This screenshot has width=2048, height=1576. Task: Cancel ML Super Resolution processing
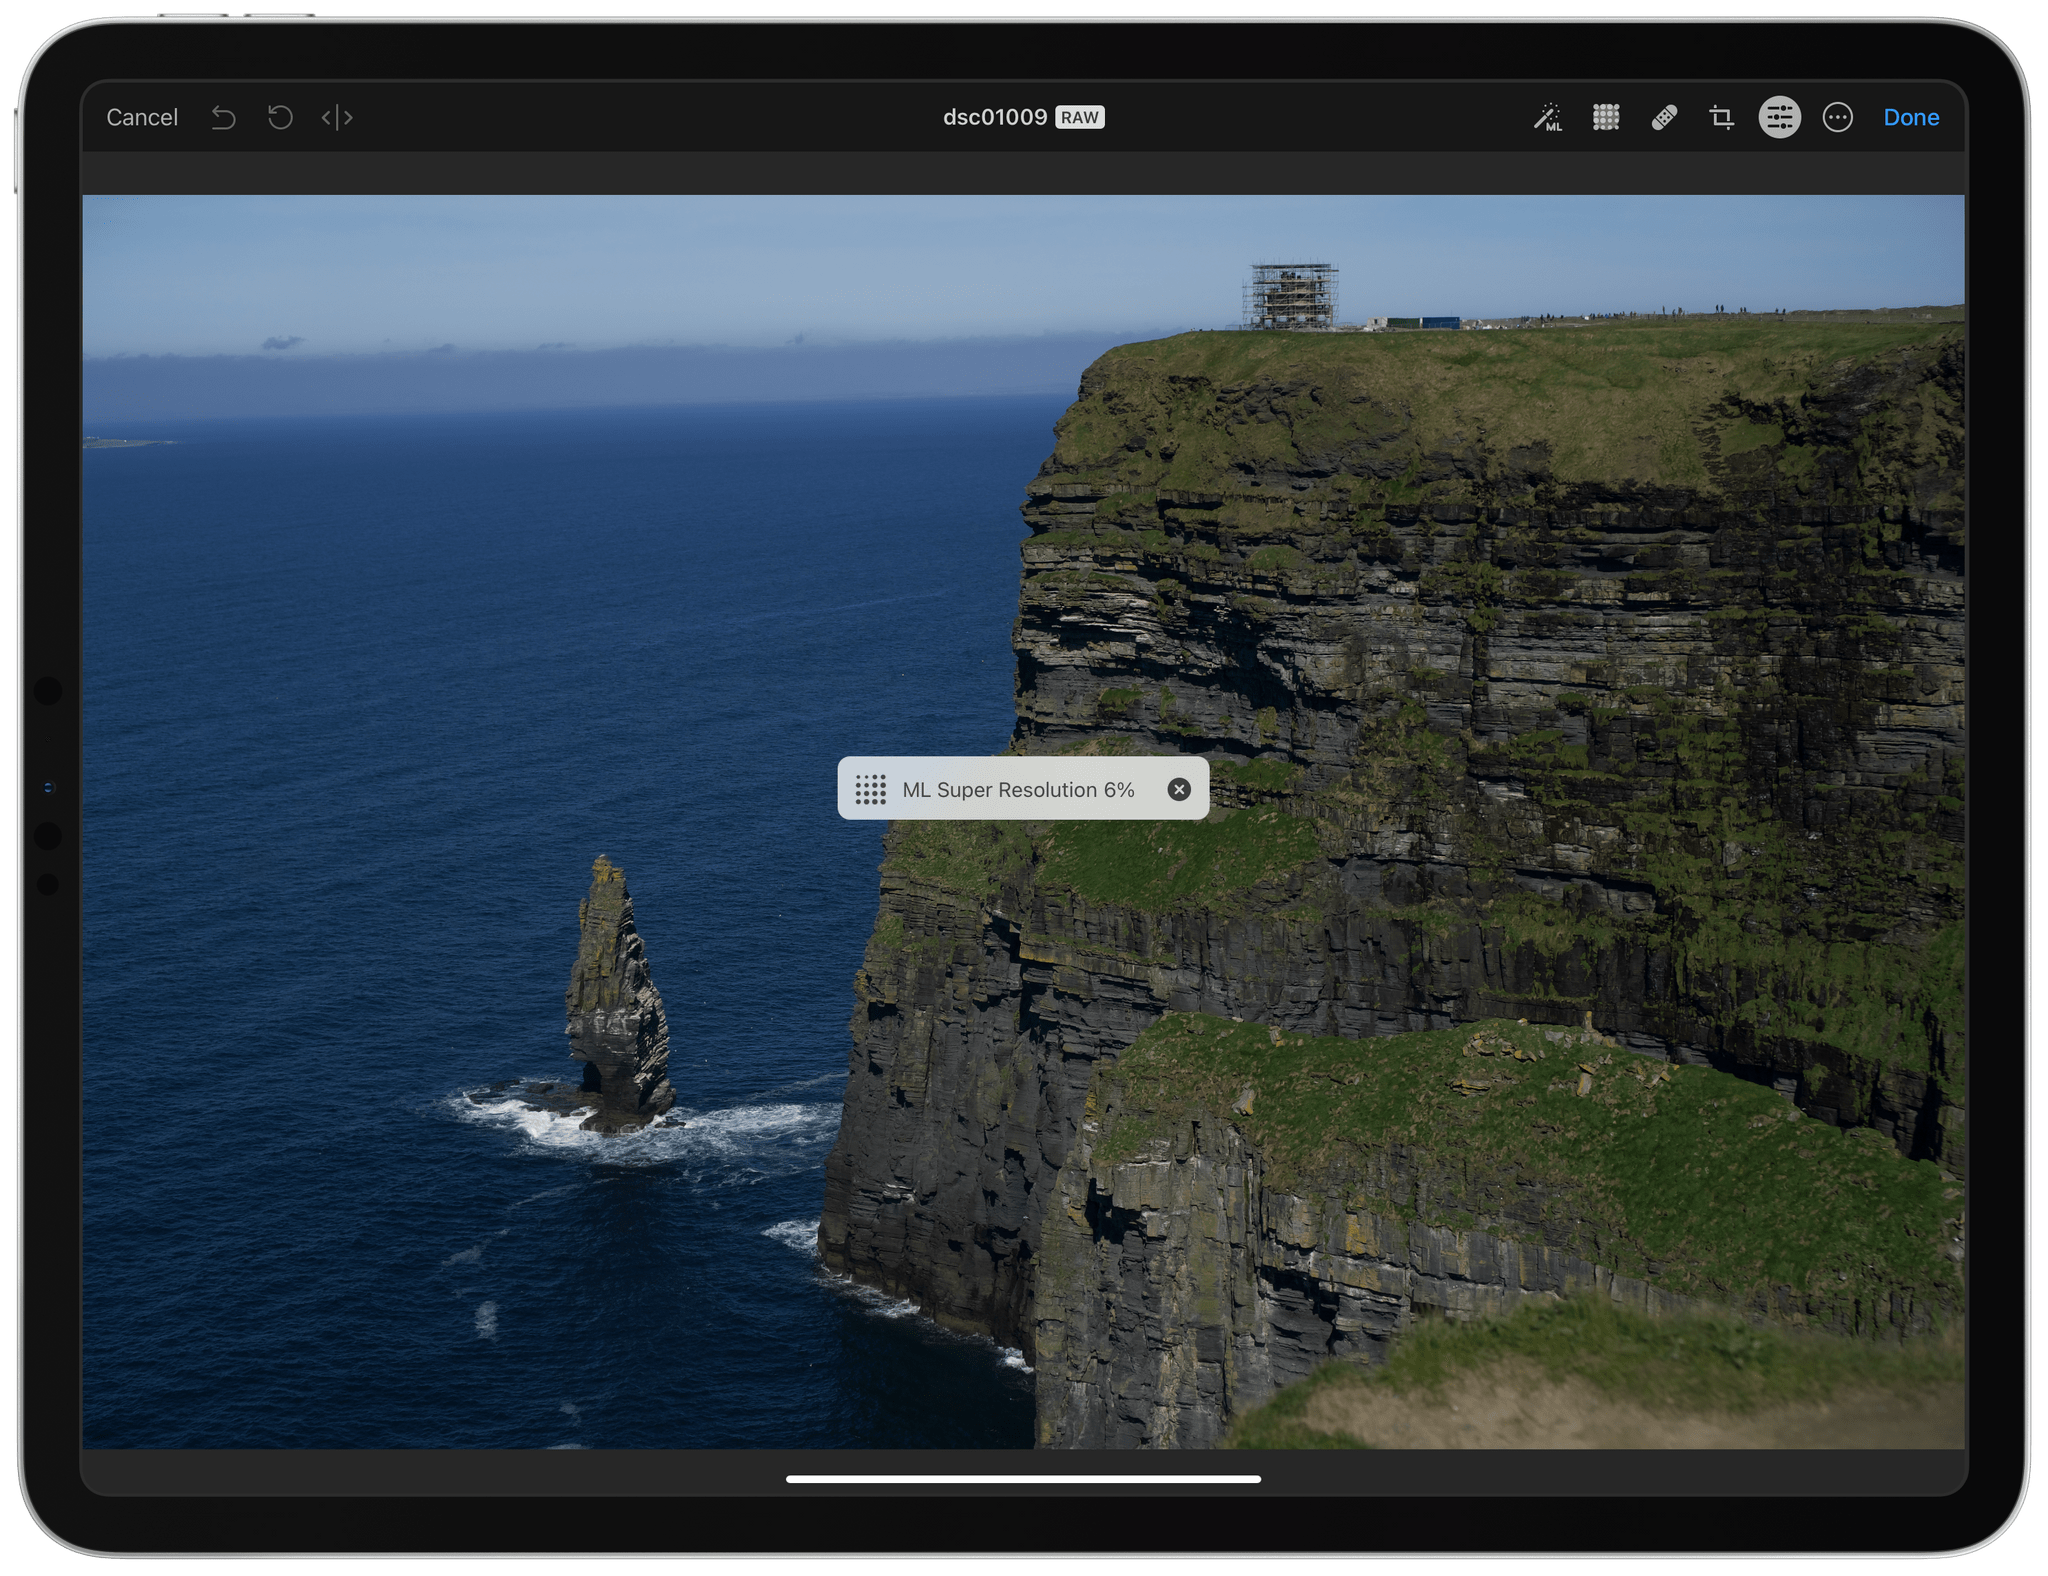tap(1179, 789)
